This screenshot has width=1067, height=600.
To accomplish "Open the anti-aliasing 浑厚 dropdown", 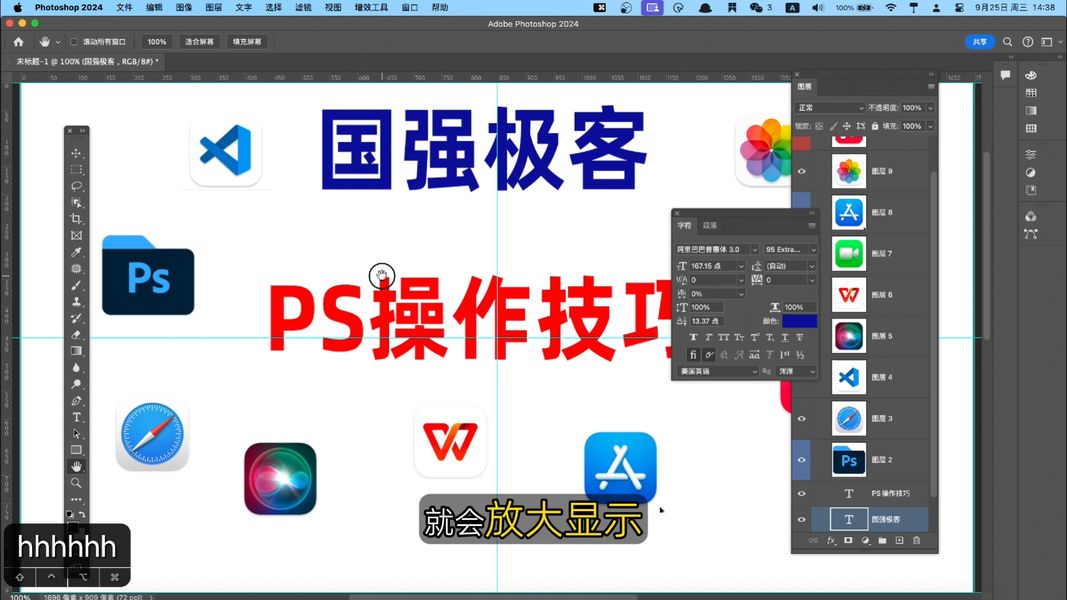I will click(x=796, y=371).
